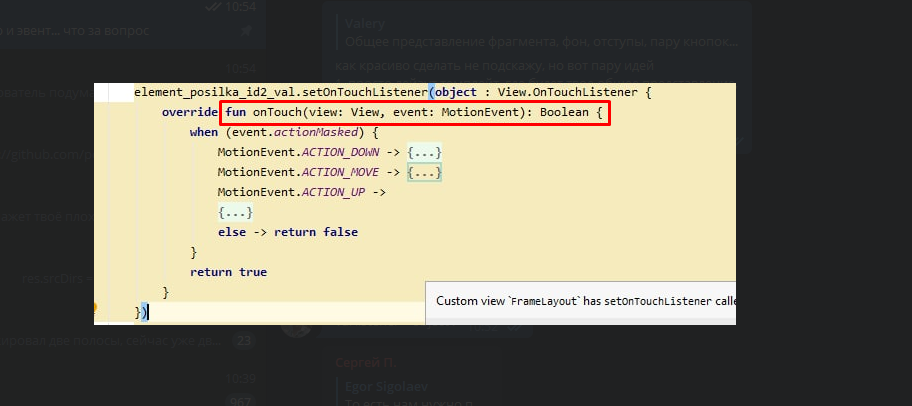
Task: Click 'else -> return false' line
Action: click(x=288, y=232)
